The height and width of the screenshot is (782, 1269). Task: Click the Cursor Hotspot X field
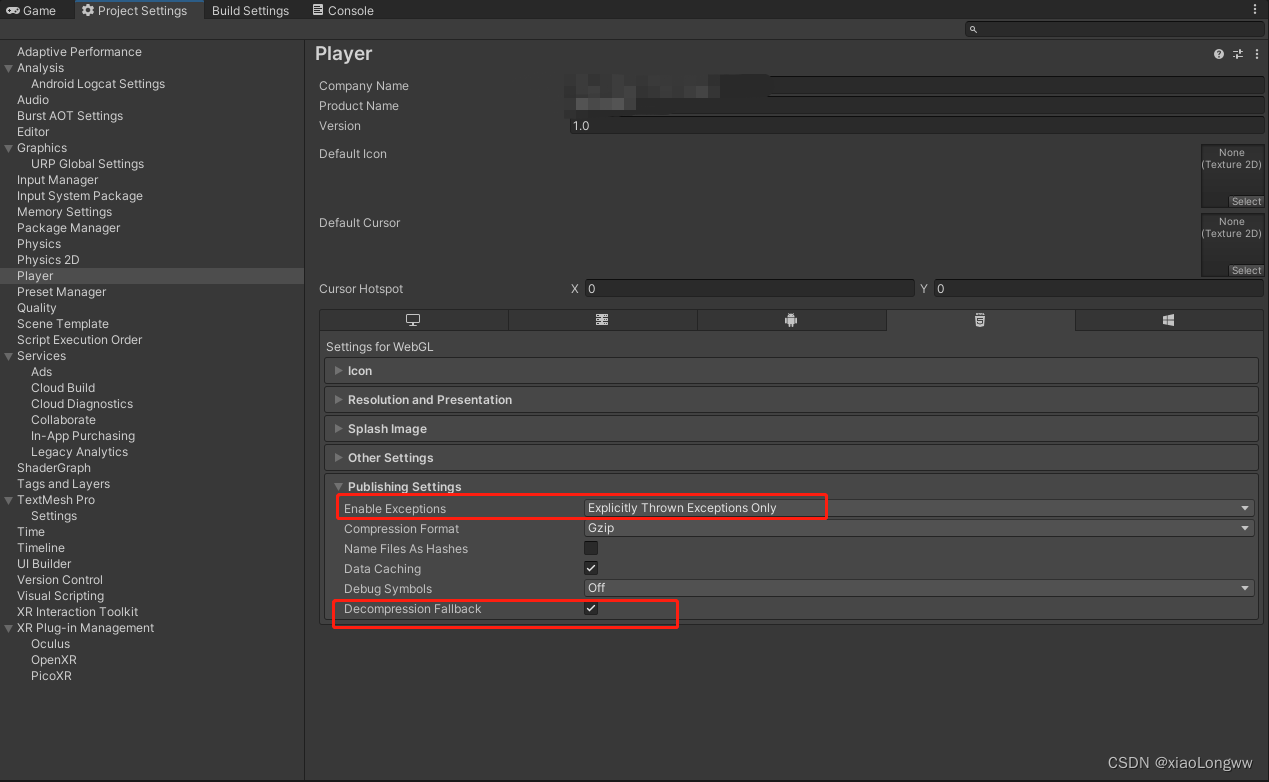[x=749, y=288]
